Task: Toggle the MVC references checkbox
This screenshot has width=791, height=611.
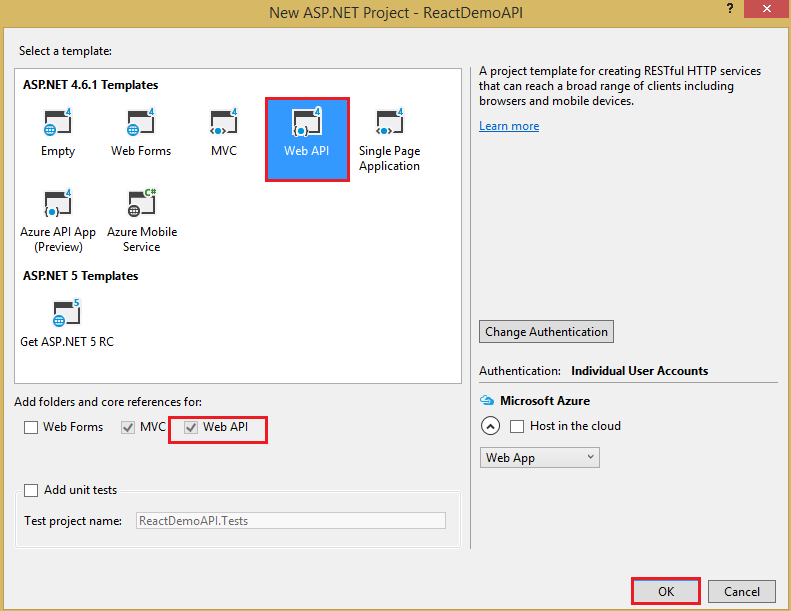Action: 128,427
